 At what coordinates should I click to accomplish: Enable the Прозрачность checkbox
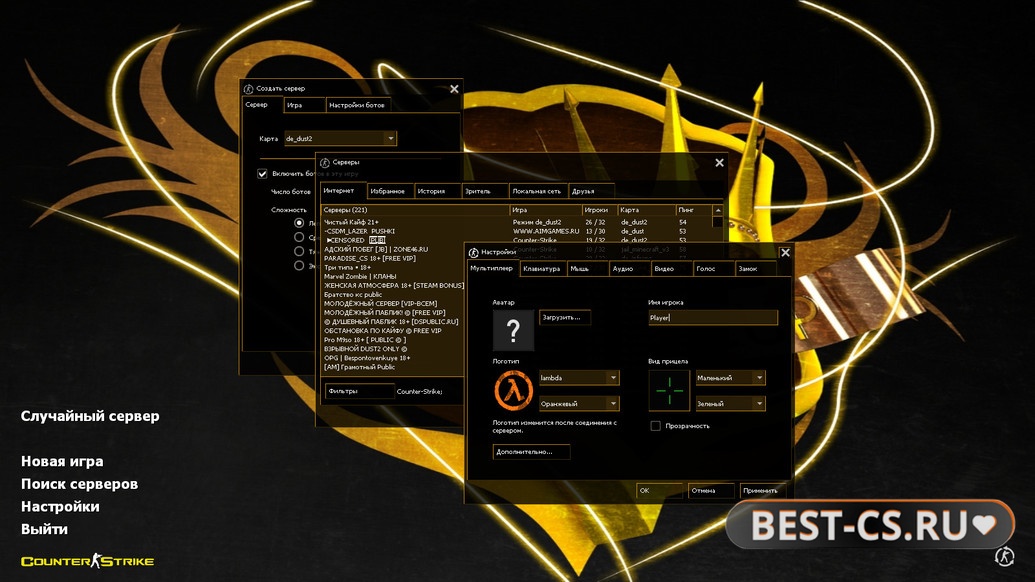pyautogui.click(x=655, y=426)
